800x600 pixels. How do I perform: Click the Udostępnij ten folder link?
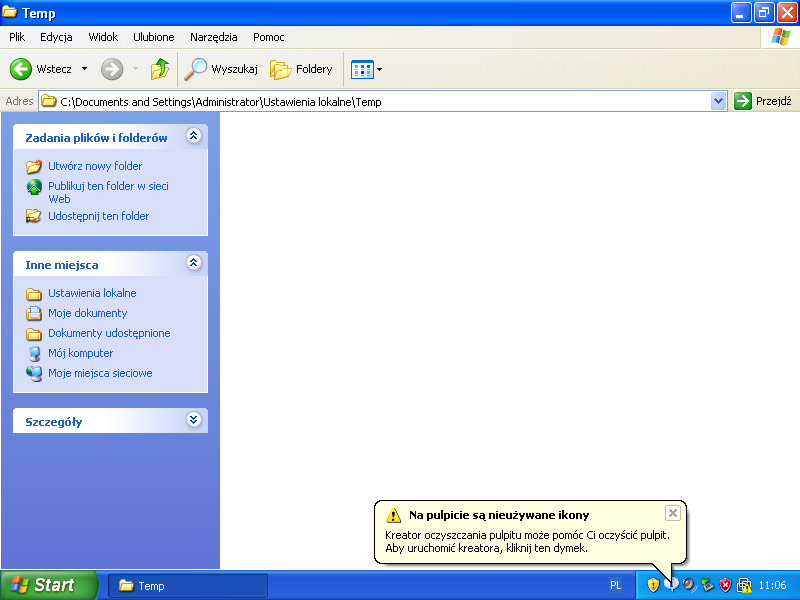click(98, 216)
